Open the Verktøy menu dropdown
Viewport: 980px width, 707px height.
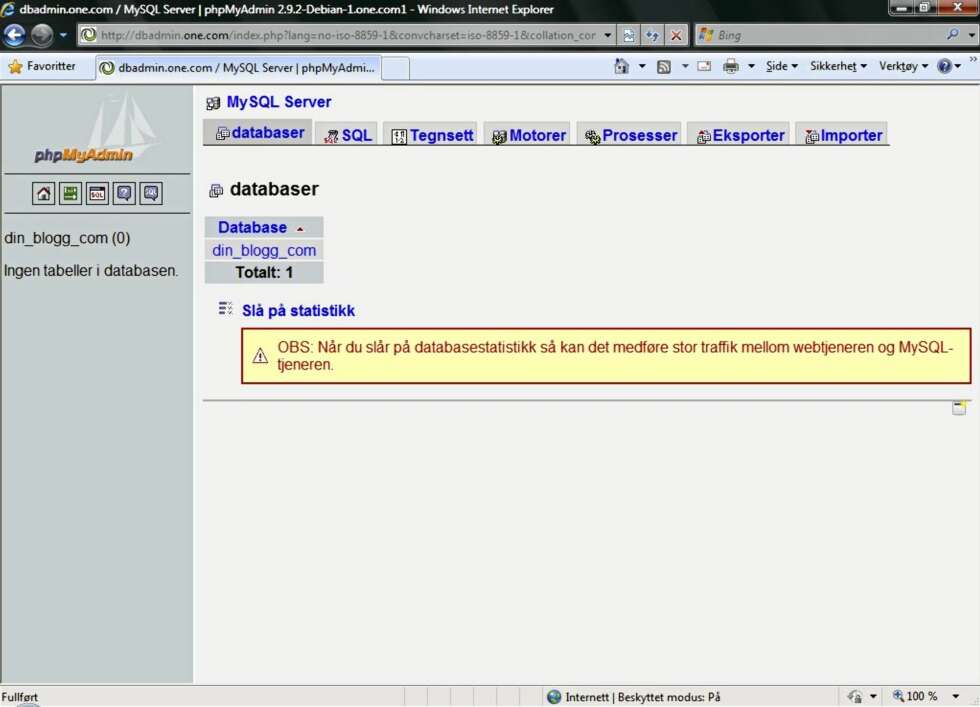(903, 66)
